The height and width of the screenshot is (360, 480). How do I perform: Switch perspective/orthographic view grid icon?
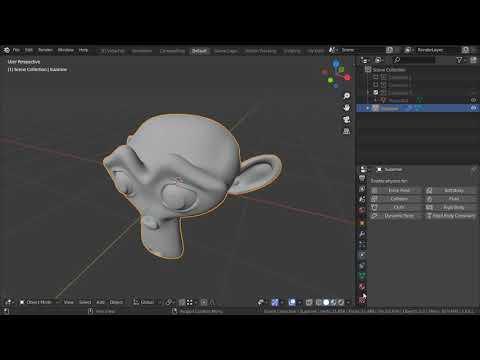tap(347, 131)
